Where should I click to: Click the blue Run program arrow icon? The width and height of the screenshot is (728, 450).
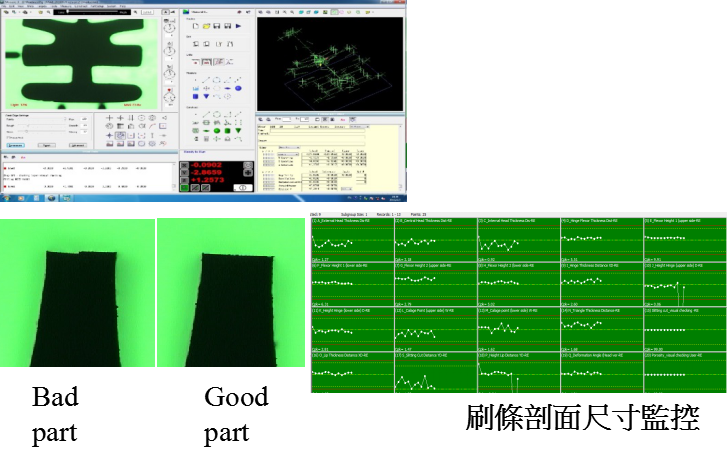238,26
